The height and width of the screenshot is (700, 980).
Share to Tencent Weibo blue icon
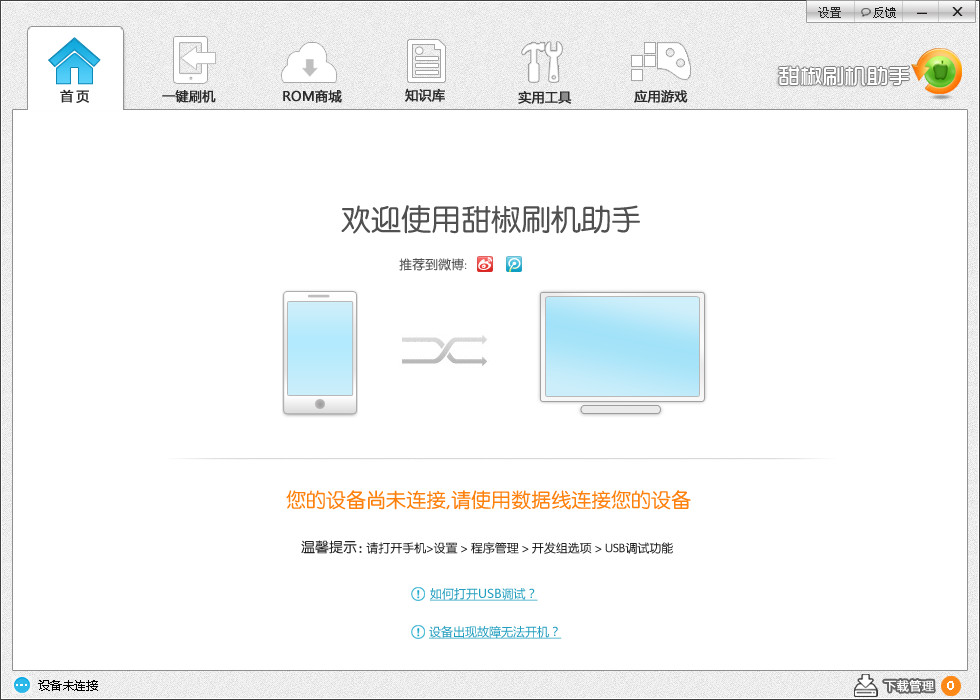pyautogui.click(x=514, y=264)
